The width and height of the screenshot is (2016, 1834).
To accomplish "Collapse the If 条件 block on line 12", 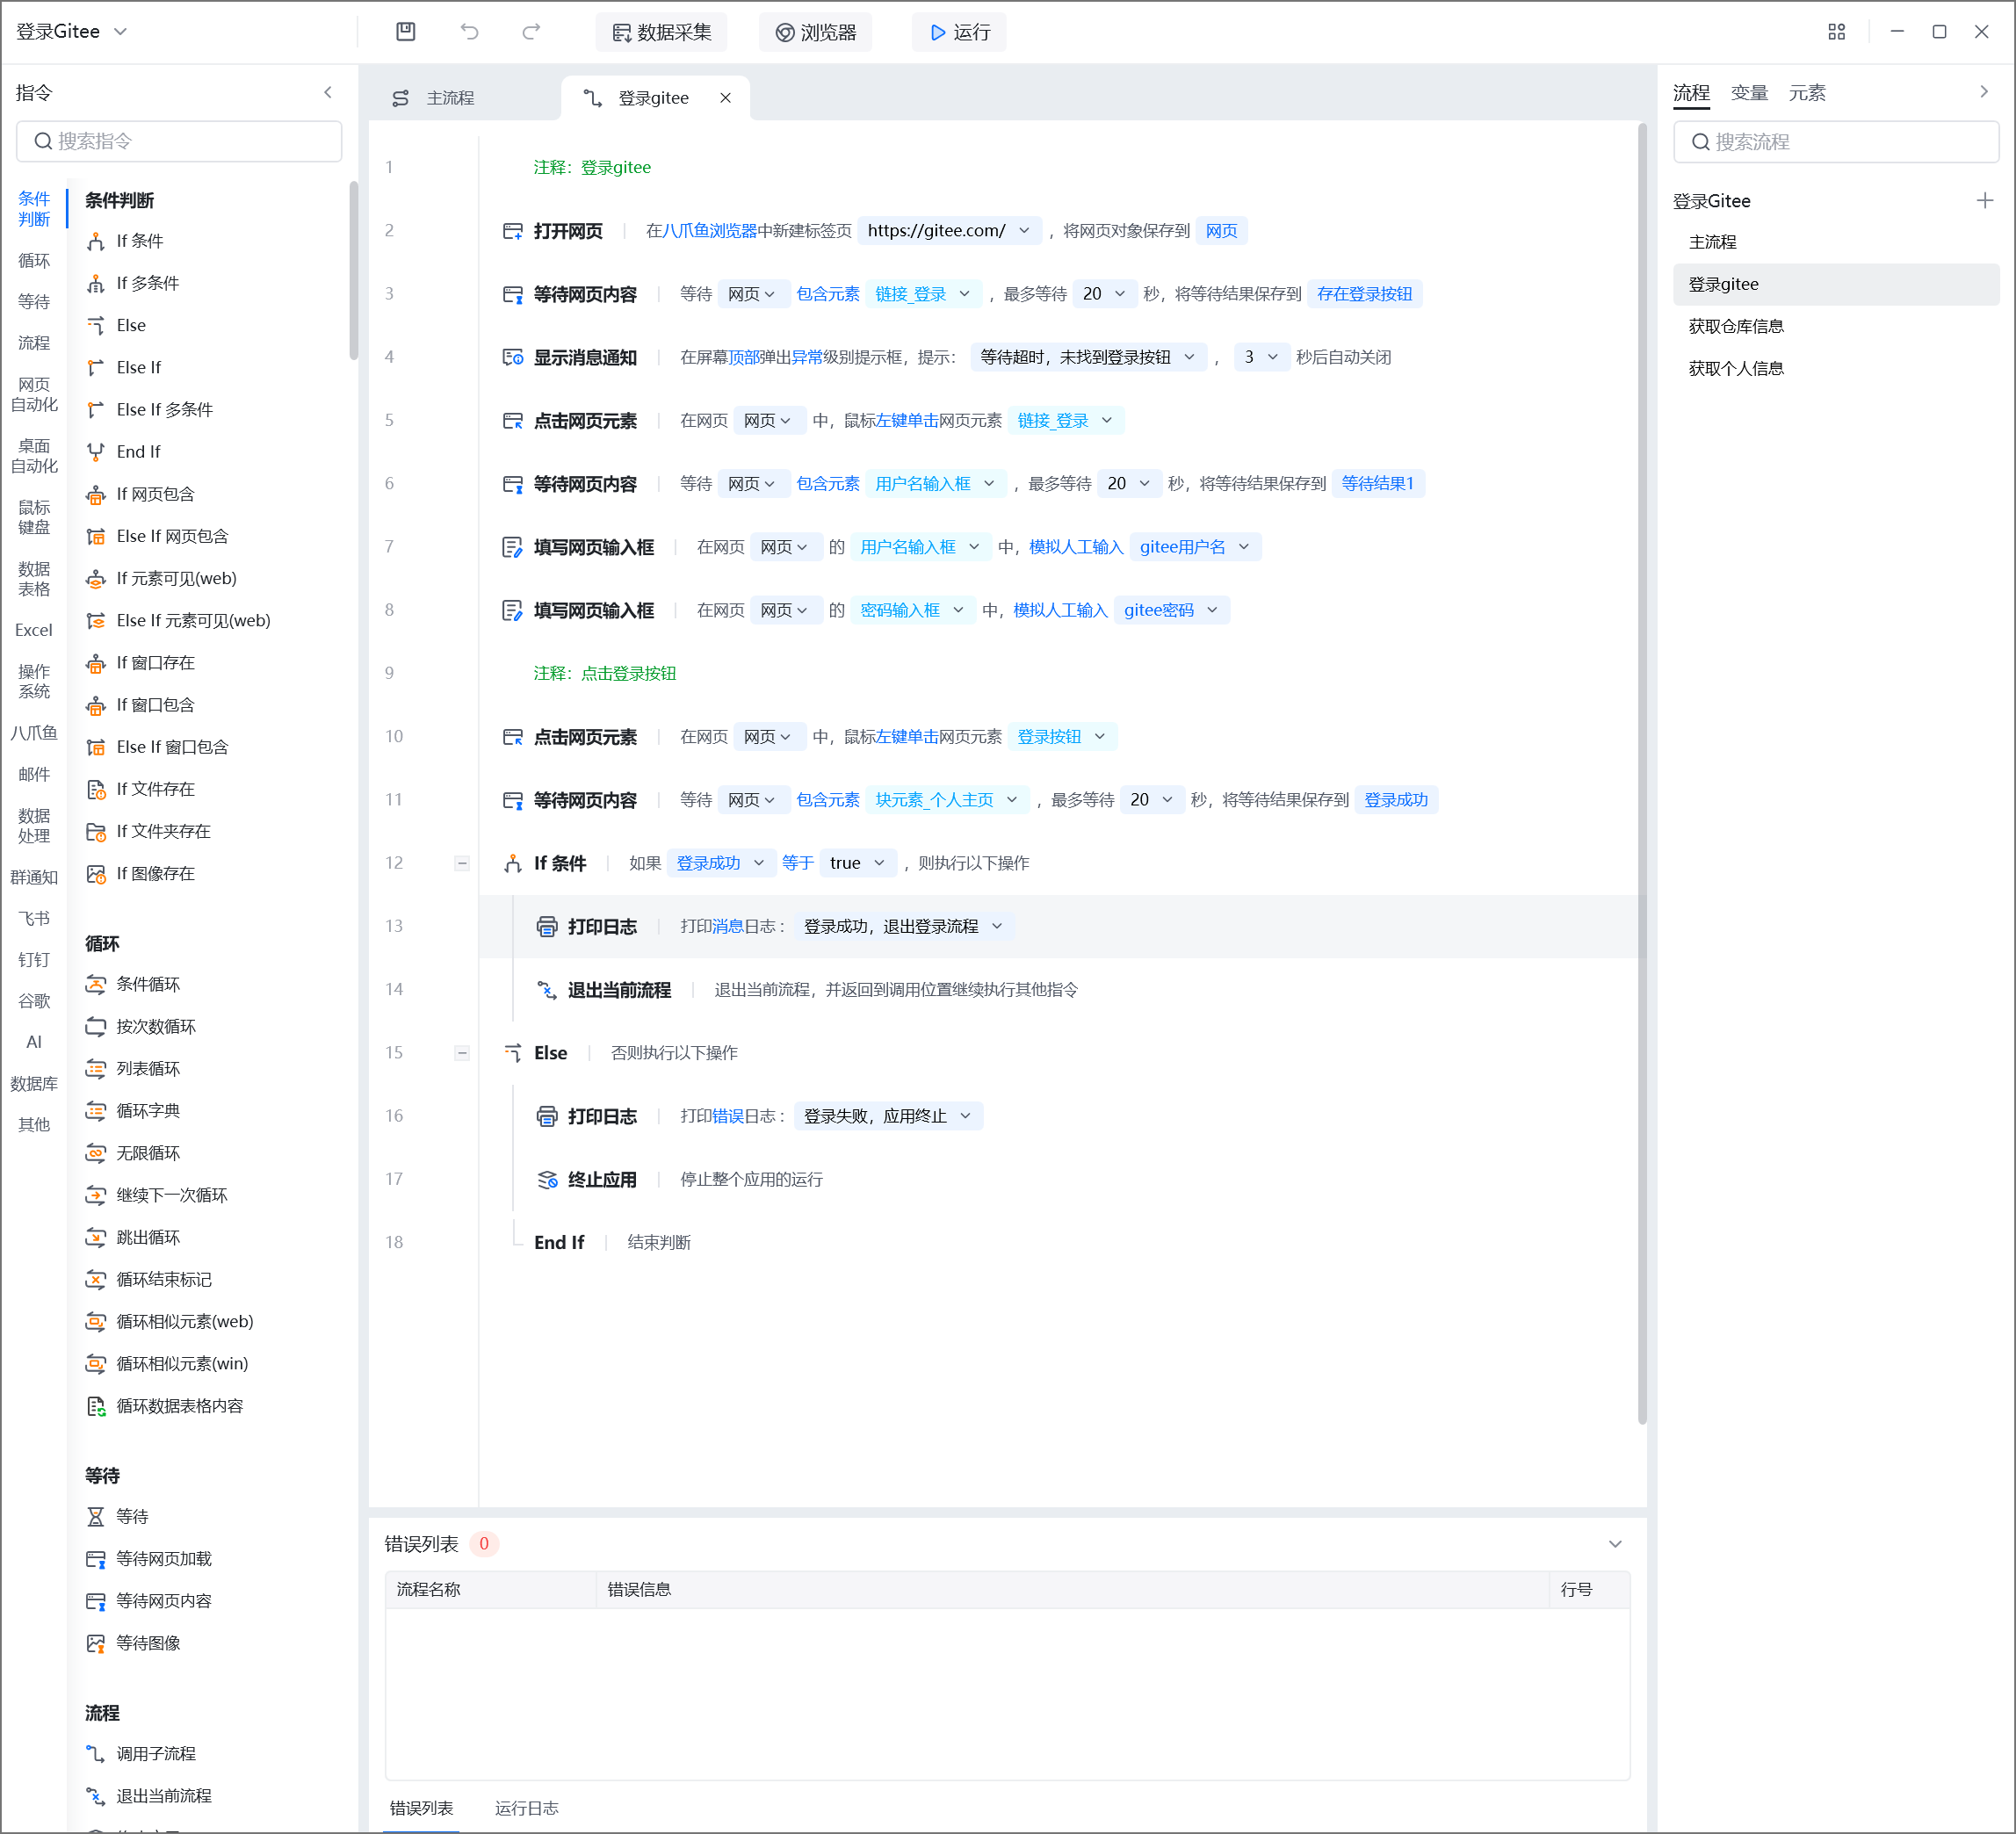I will [462, 863].
